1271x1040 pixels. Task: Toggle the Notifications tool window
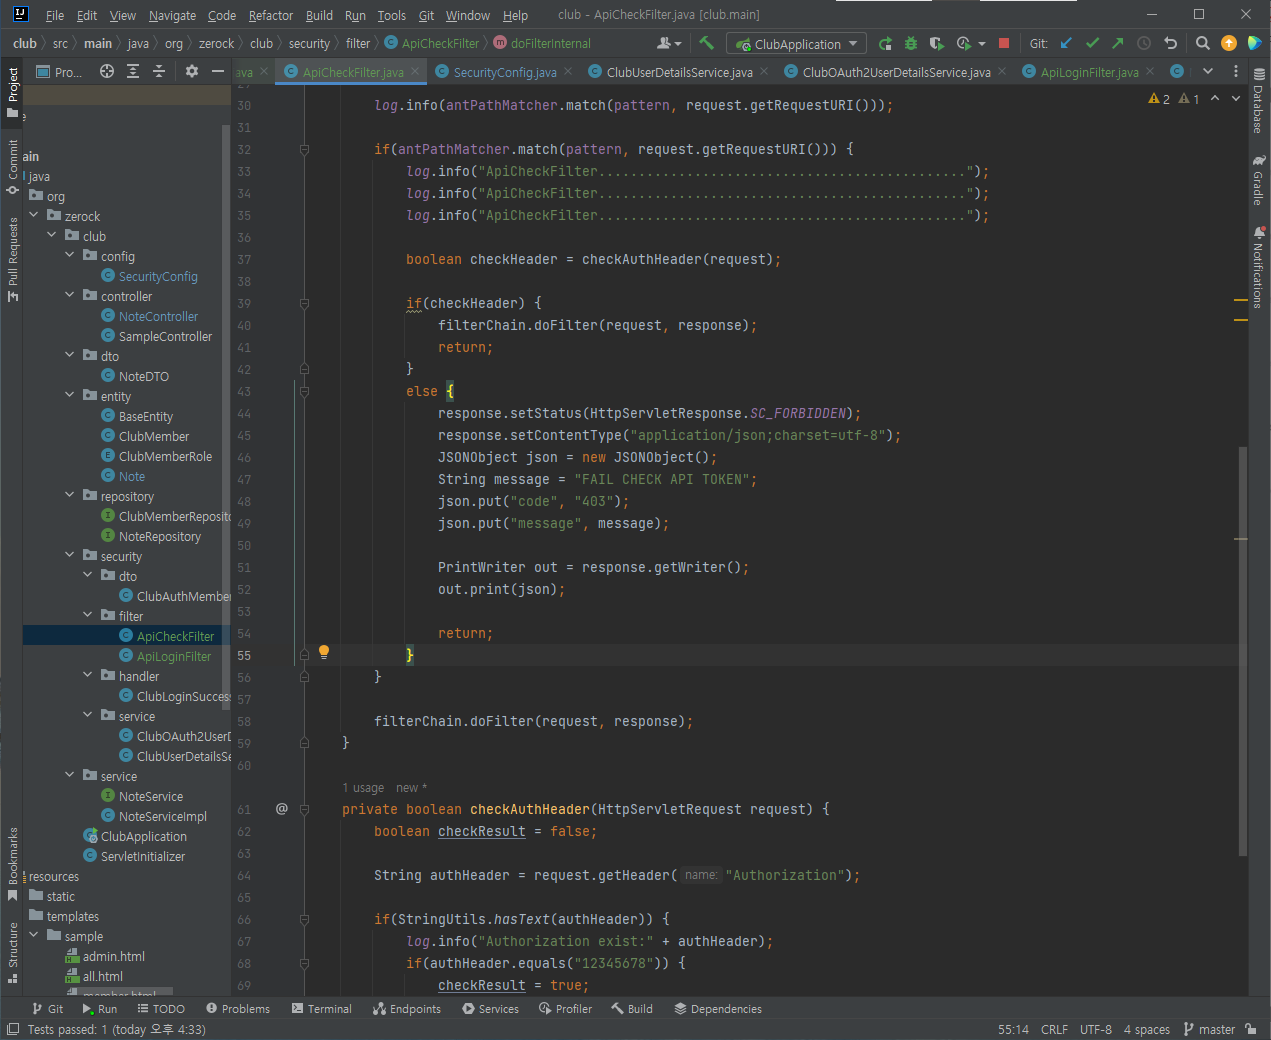(1258, 267)
